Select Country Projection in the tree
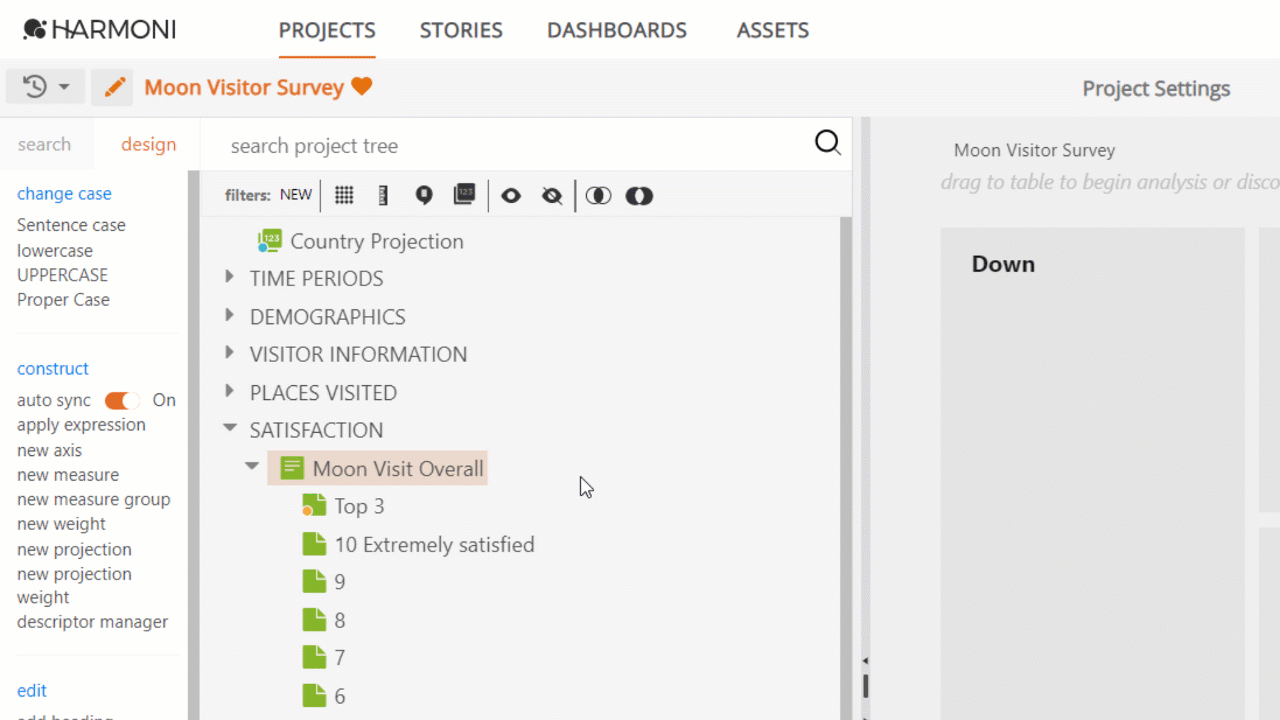The height and width of the screenshot is (720, 1280). coord(377,241)
